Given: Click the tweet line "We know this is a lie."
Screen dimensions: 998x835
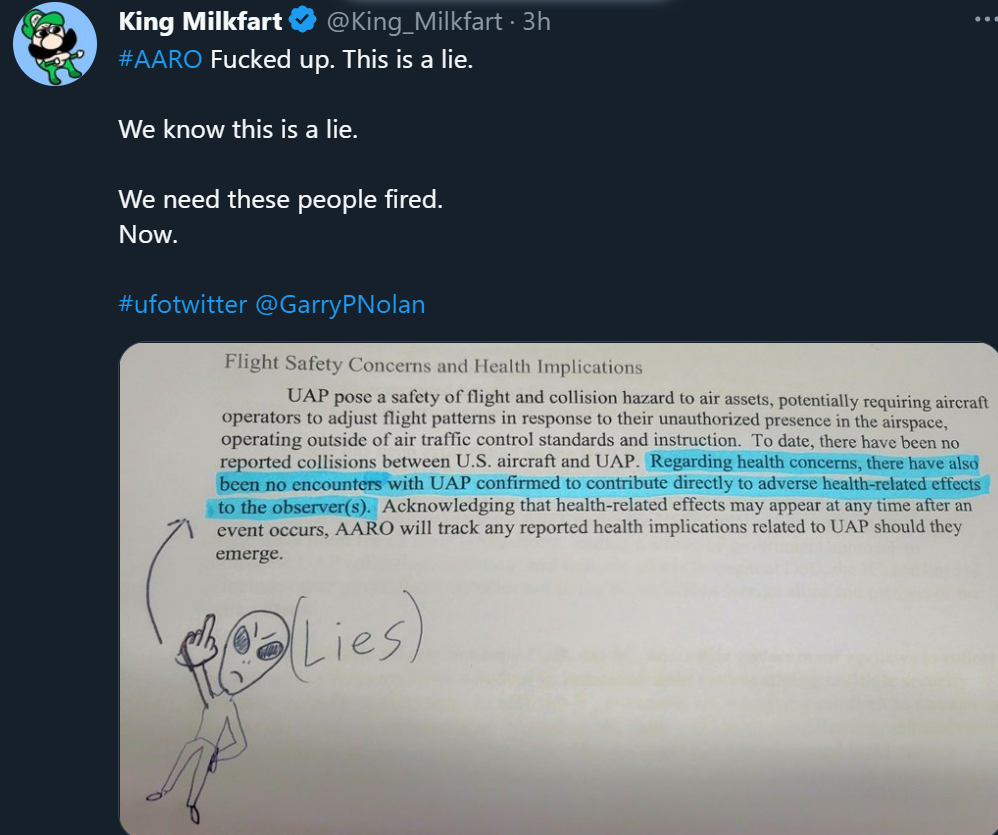Looking at the screenshot, I should [x=238, y=129].
